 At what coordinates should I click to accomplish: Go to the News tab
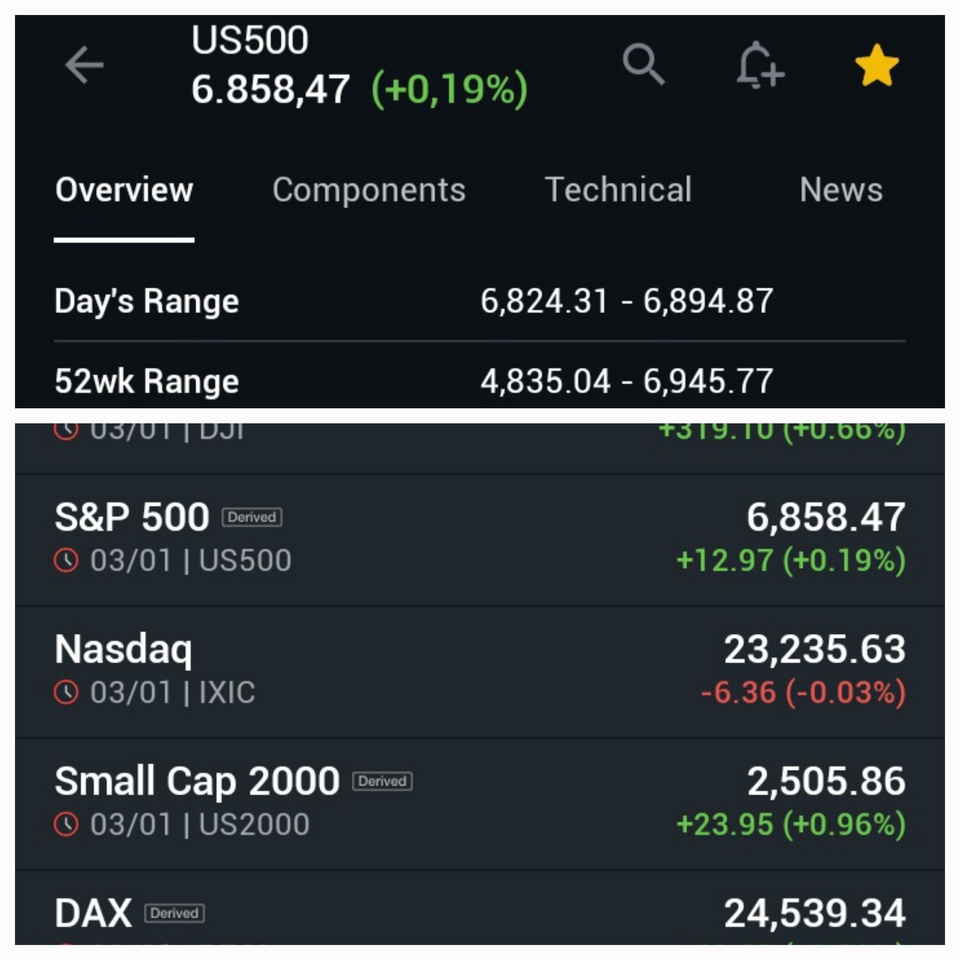point(841,190)
